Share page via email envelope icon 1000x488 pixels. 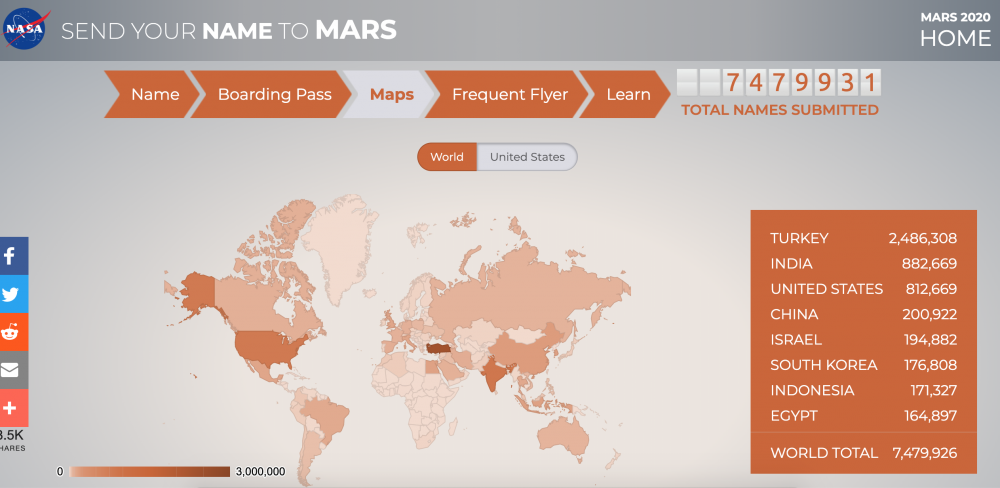[12, 370]
